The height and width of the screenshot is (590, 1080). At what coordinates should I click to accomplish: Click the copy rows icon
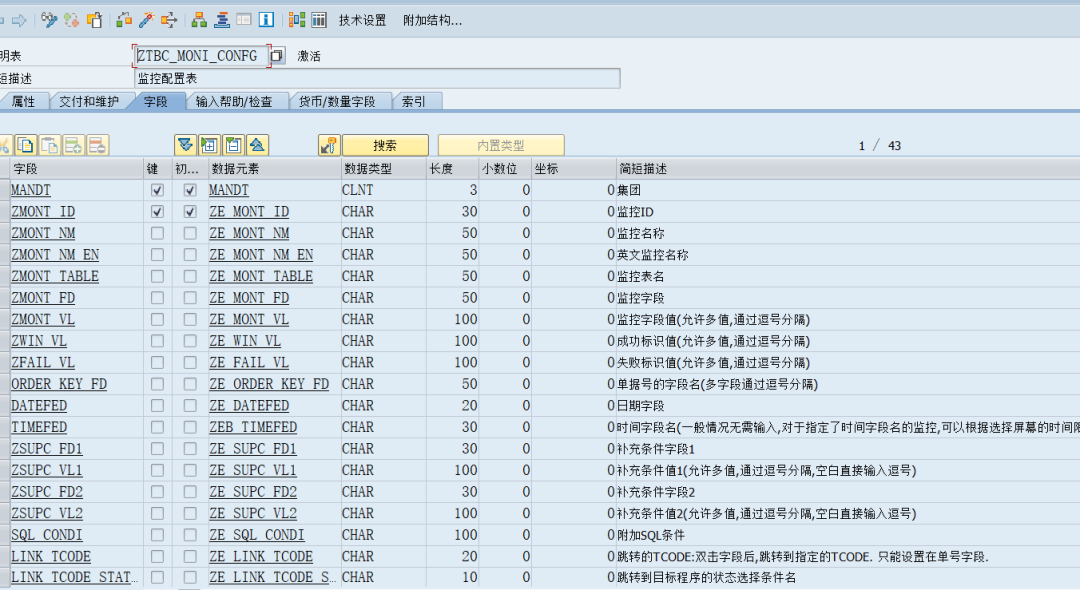pyautogui.click(x=25, y=145)
